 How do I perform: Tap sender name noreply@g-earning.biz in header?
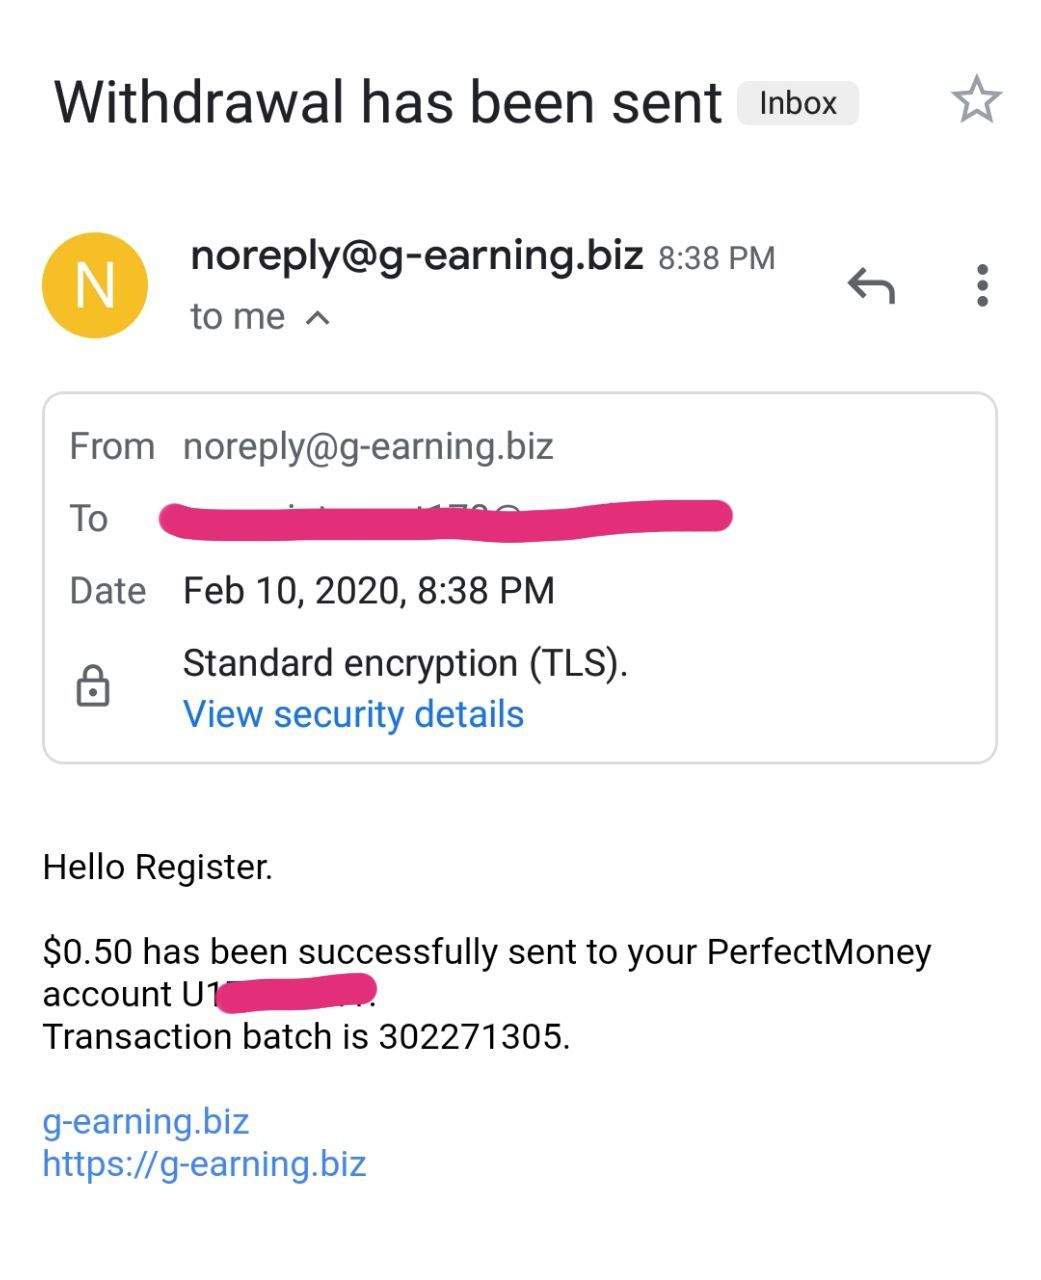point(416,256)
